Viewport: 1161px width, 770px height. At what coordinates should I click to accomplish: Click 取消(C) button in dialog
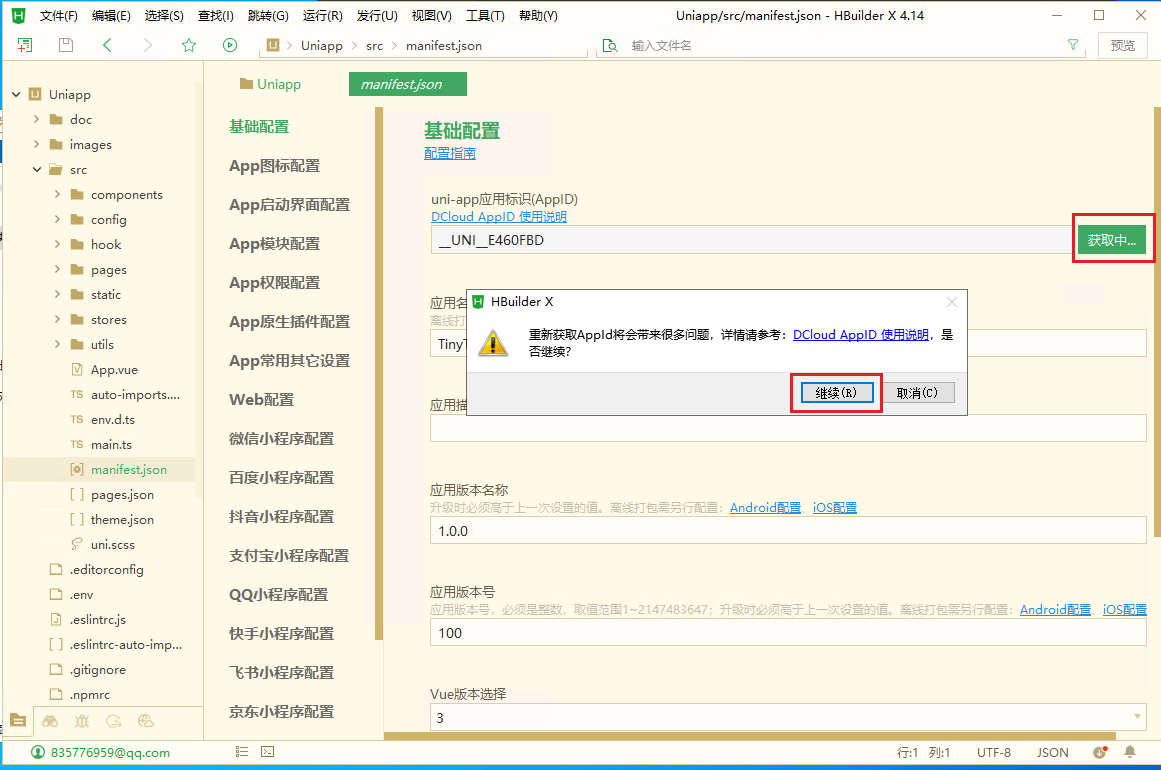(x=917, y=392)
